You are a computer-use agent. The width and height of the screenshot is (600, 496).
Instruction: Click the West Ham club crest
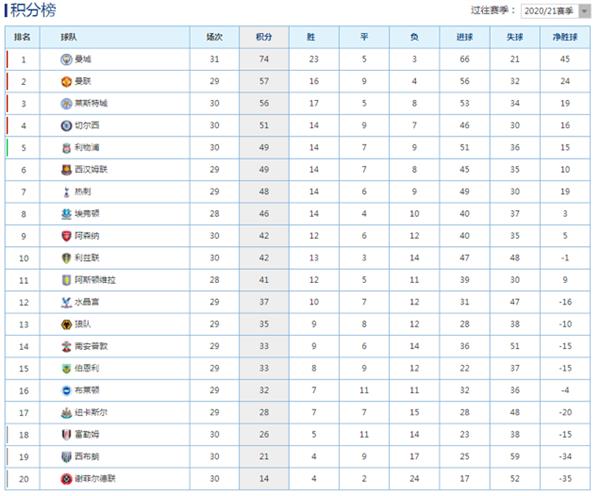click(66, 170)
